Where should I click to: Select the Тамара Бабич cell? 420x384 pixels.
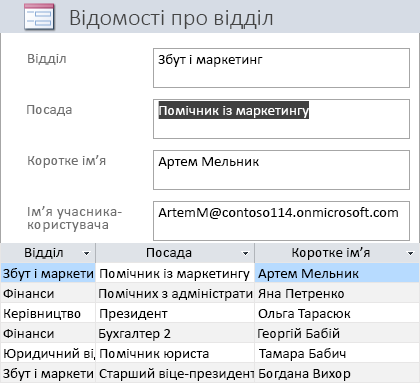[x=337, y=354]
